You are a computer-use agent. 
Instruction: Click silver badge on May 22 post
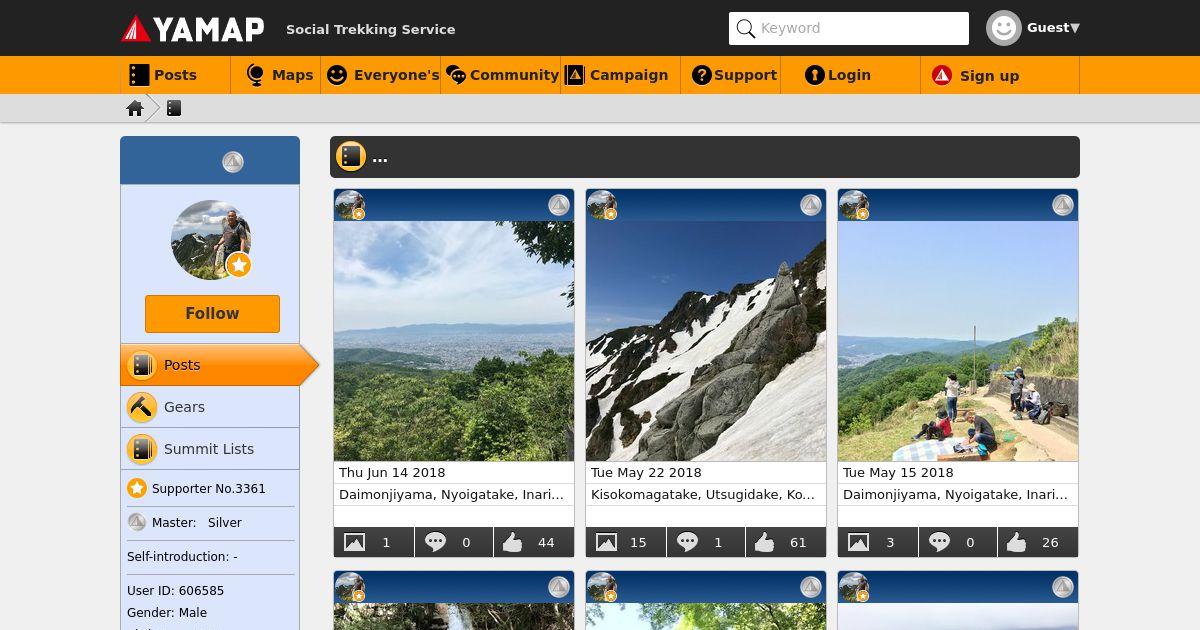pyautogui.click(x=811, y=205)
